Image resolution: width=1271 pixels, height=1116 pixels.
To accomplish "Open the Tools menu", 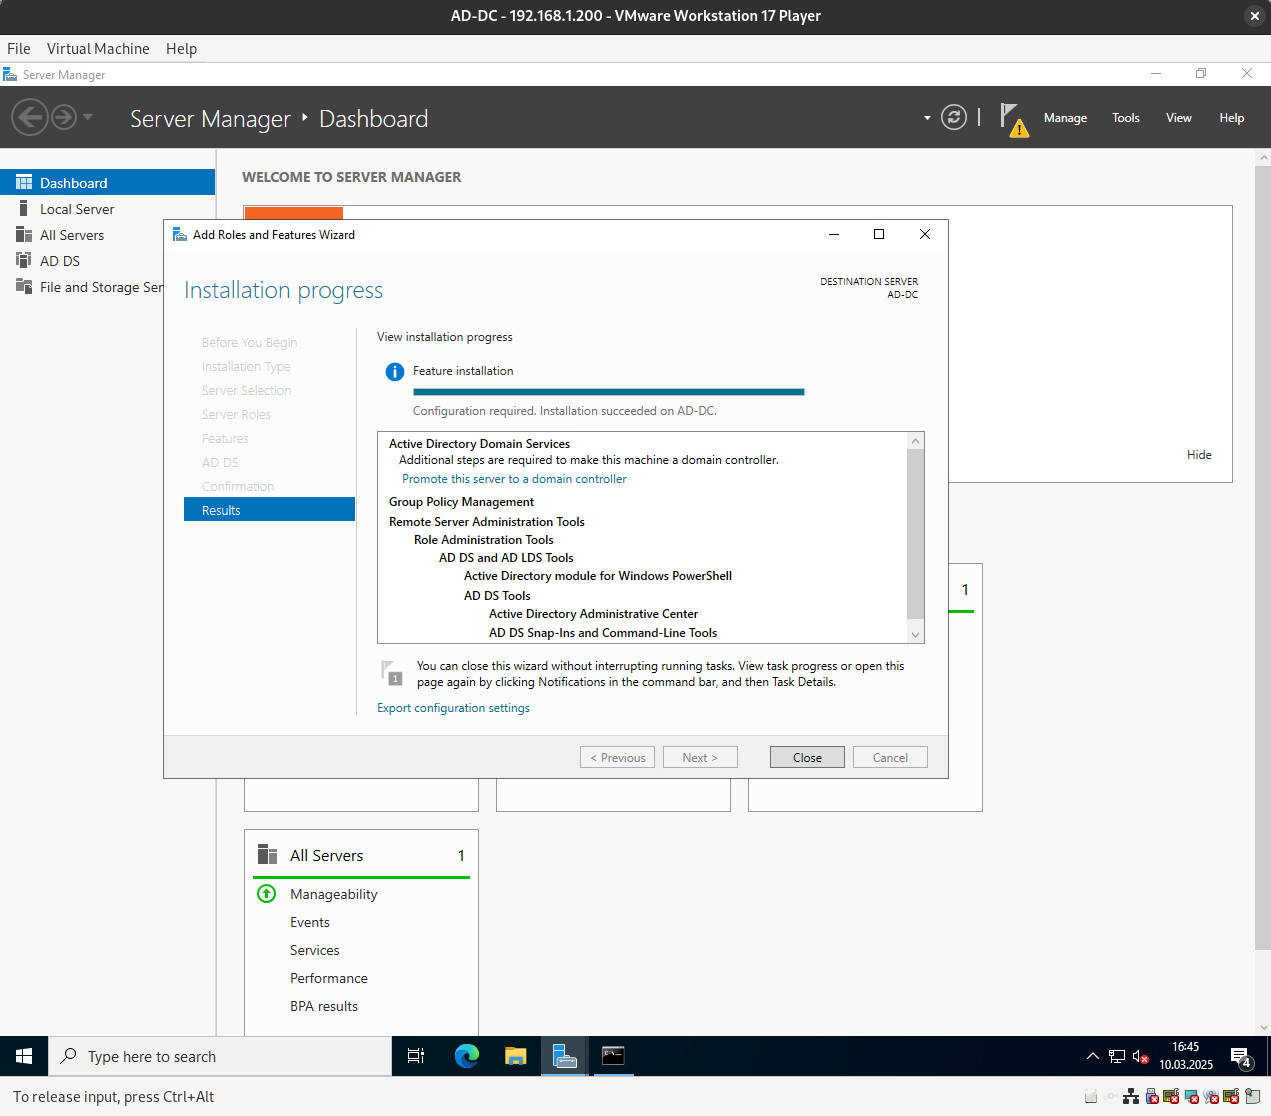I will (1125, 118).
